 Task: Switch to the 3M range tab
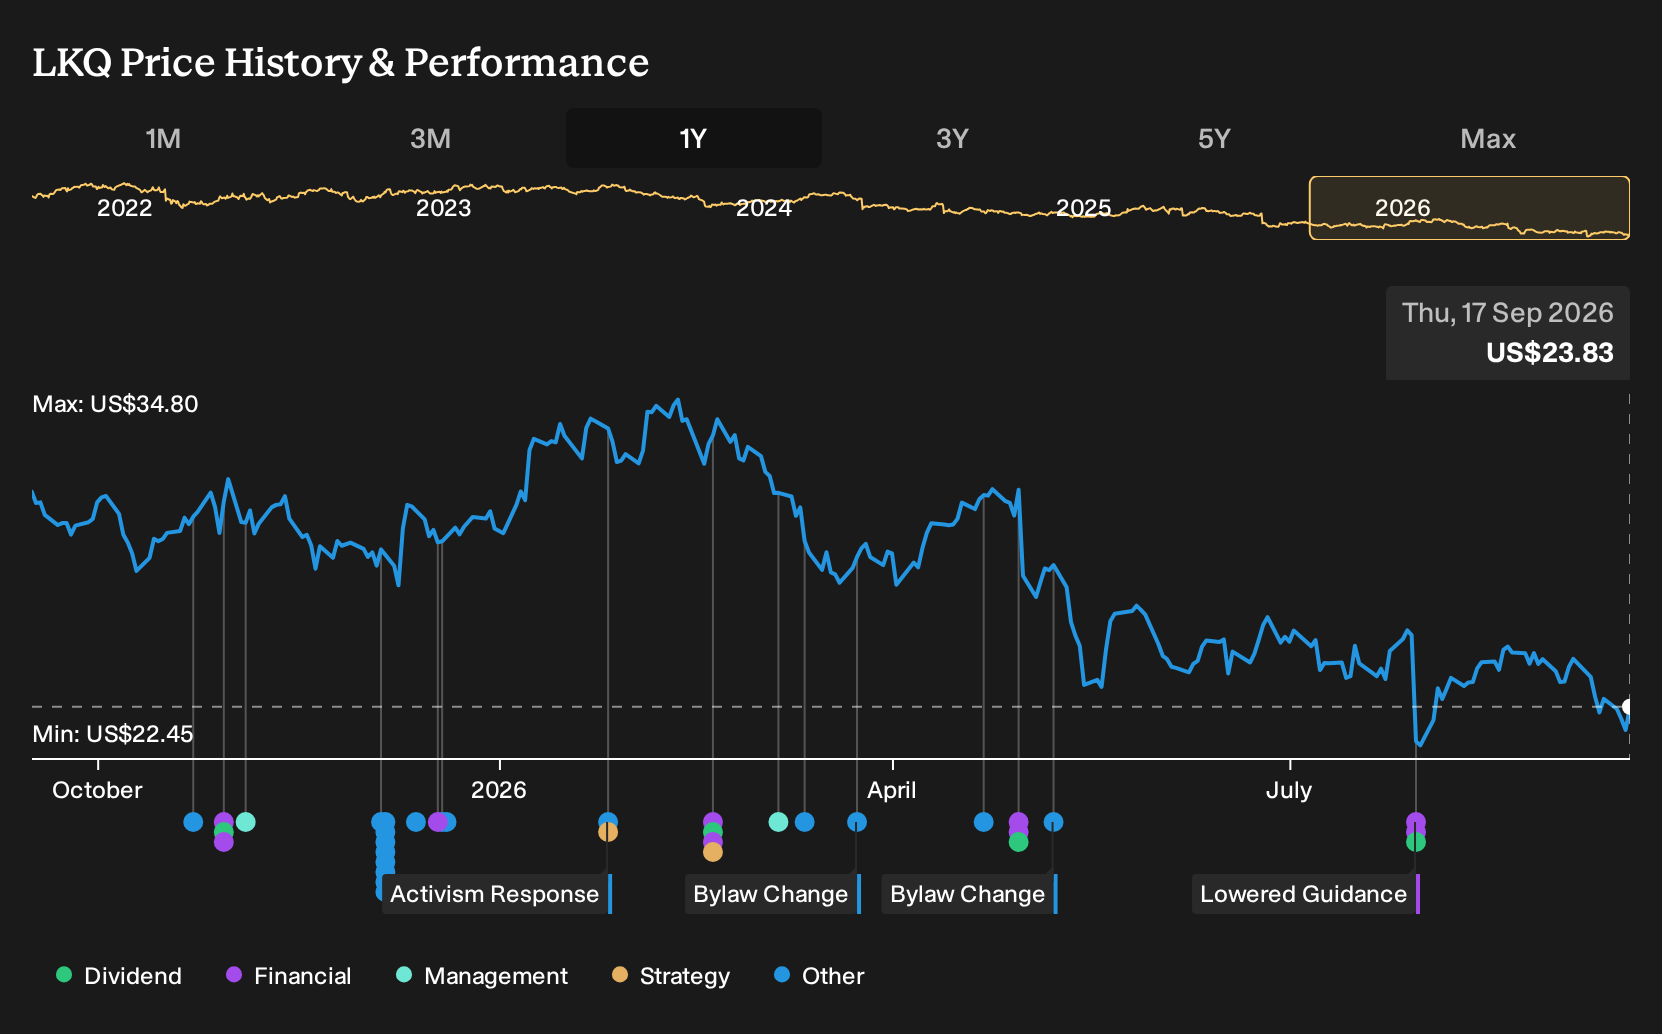tap(431, 138)
